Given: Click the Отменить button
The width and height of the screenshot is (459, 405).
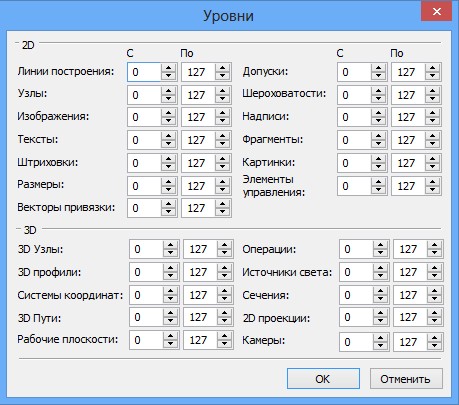Looking at the screenshot, I should [x=406, y=379].
